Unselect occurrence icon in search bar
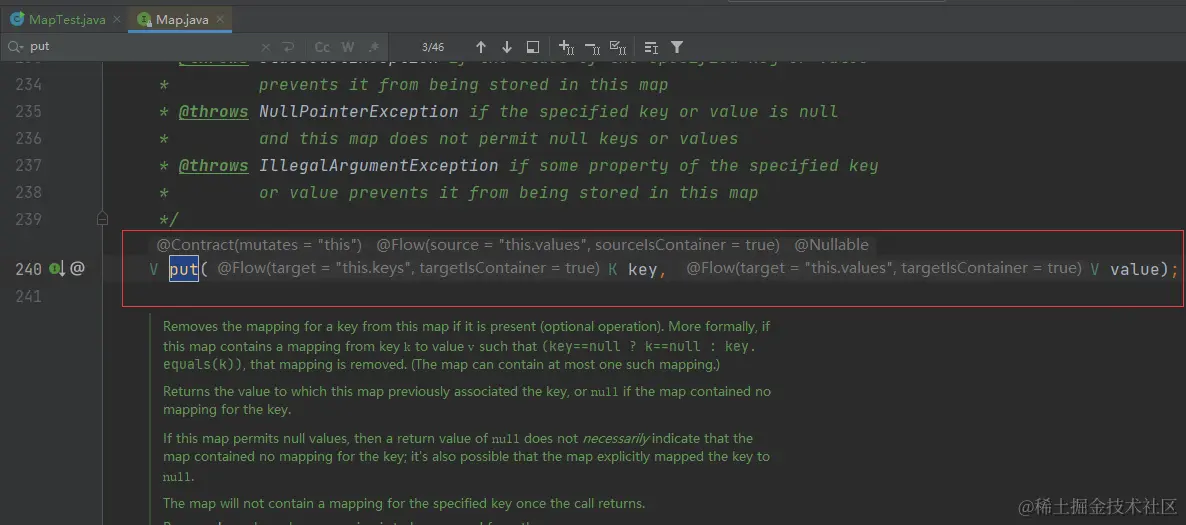1186x525 pixels. [592, 48]
